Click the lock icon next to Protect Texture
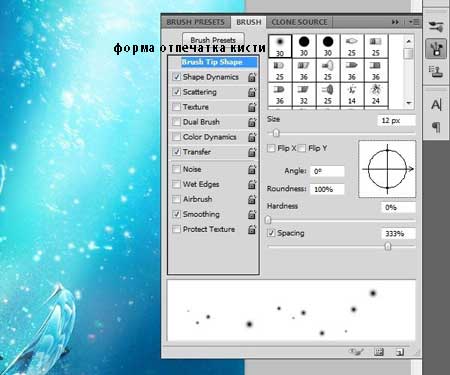This screenshot has width=450, height=375. click(252, 229)
